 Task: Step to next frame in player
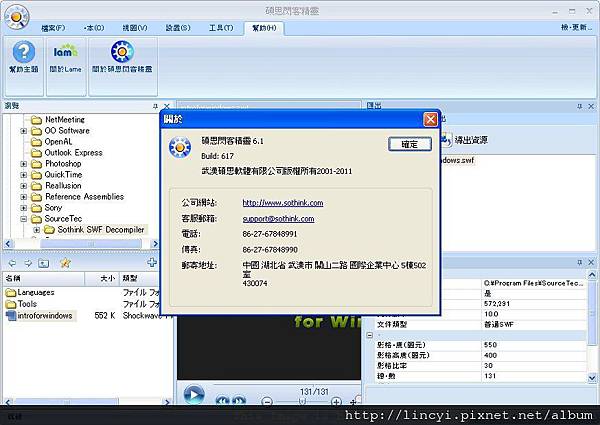click(x=239, y=401)
